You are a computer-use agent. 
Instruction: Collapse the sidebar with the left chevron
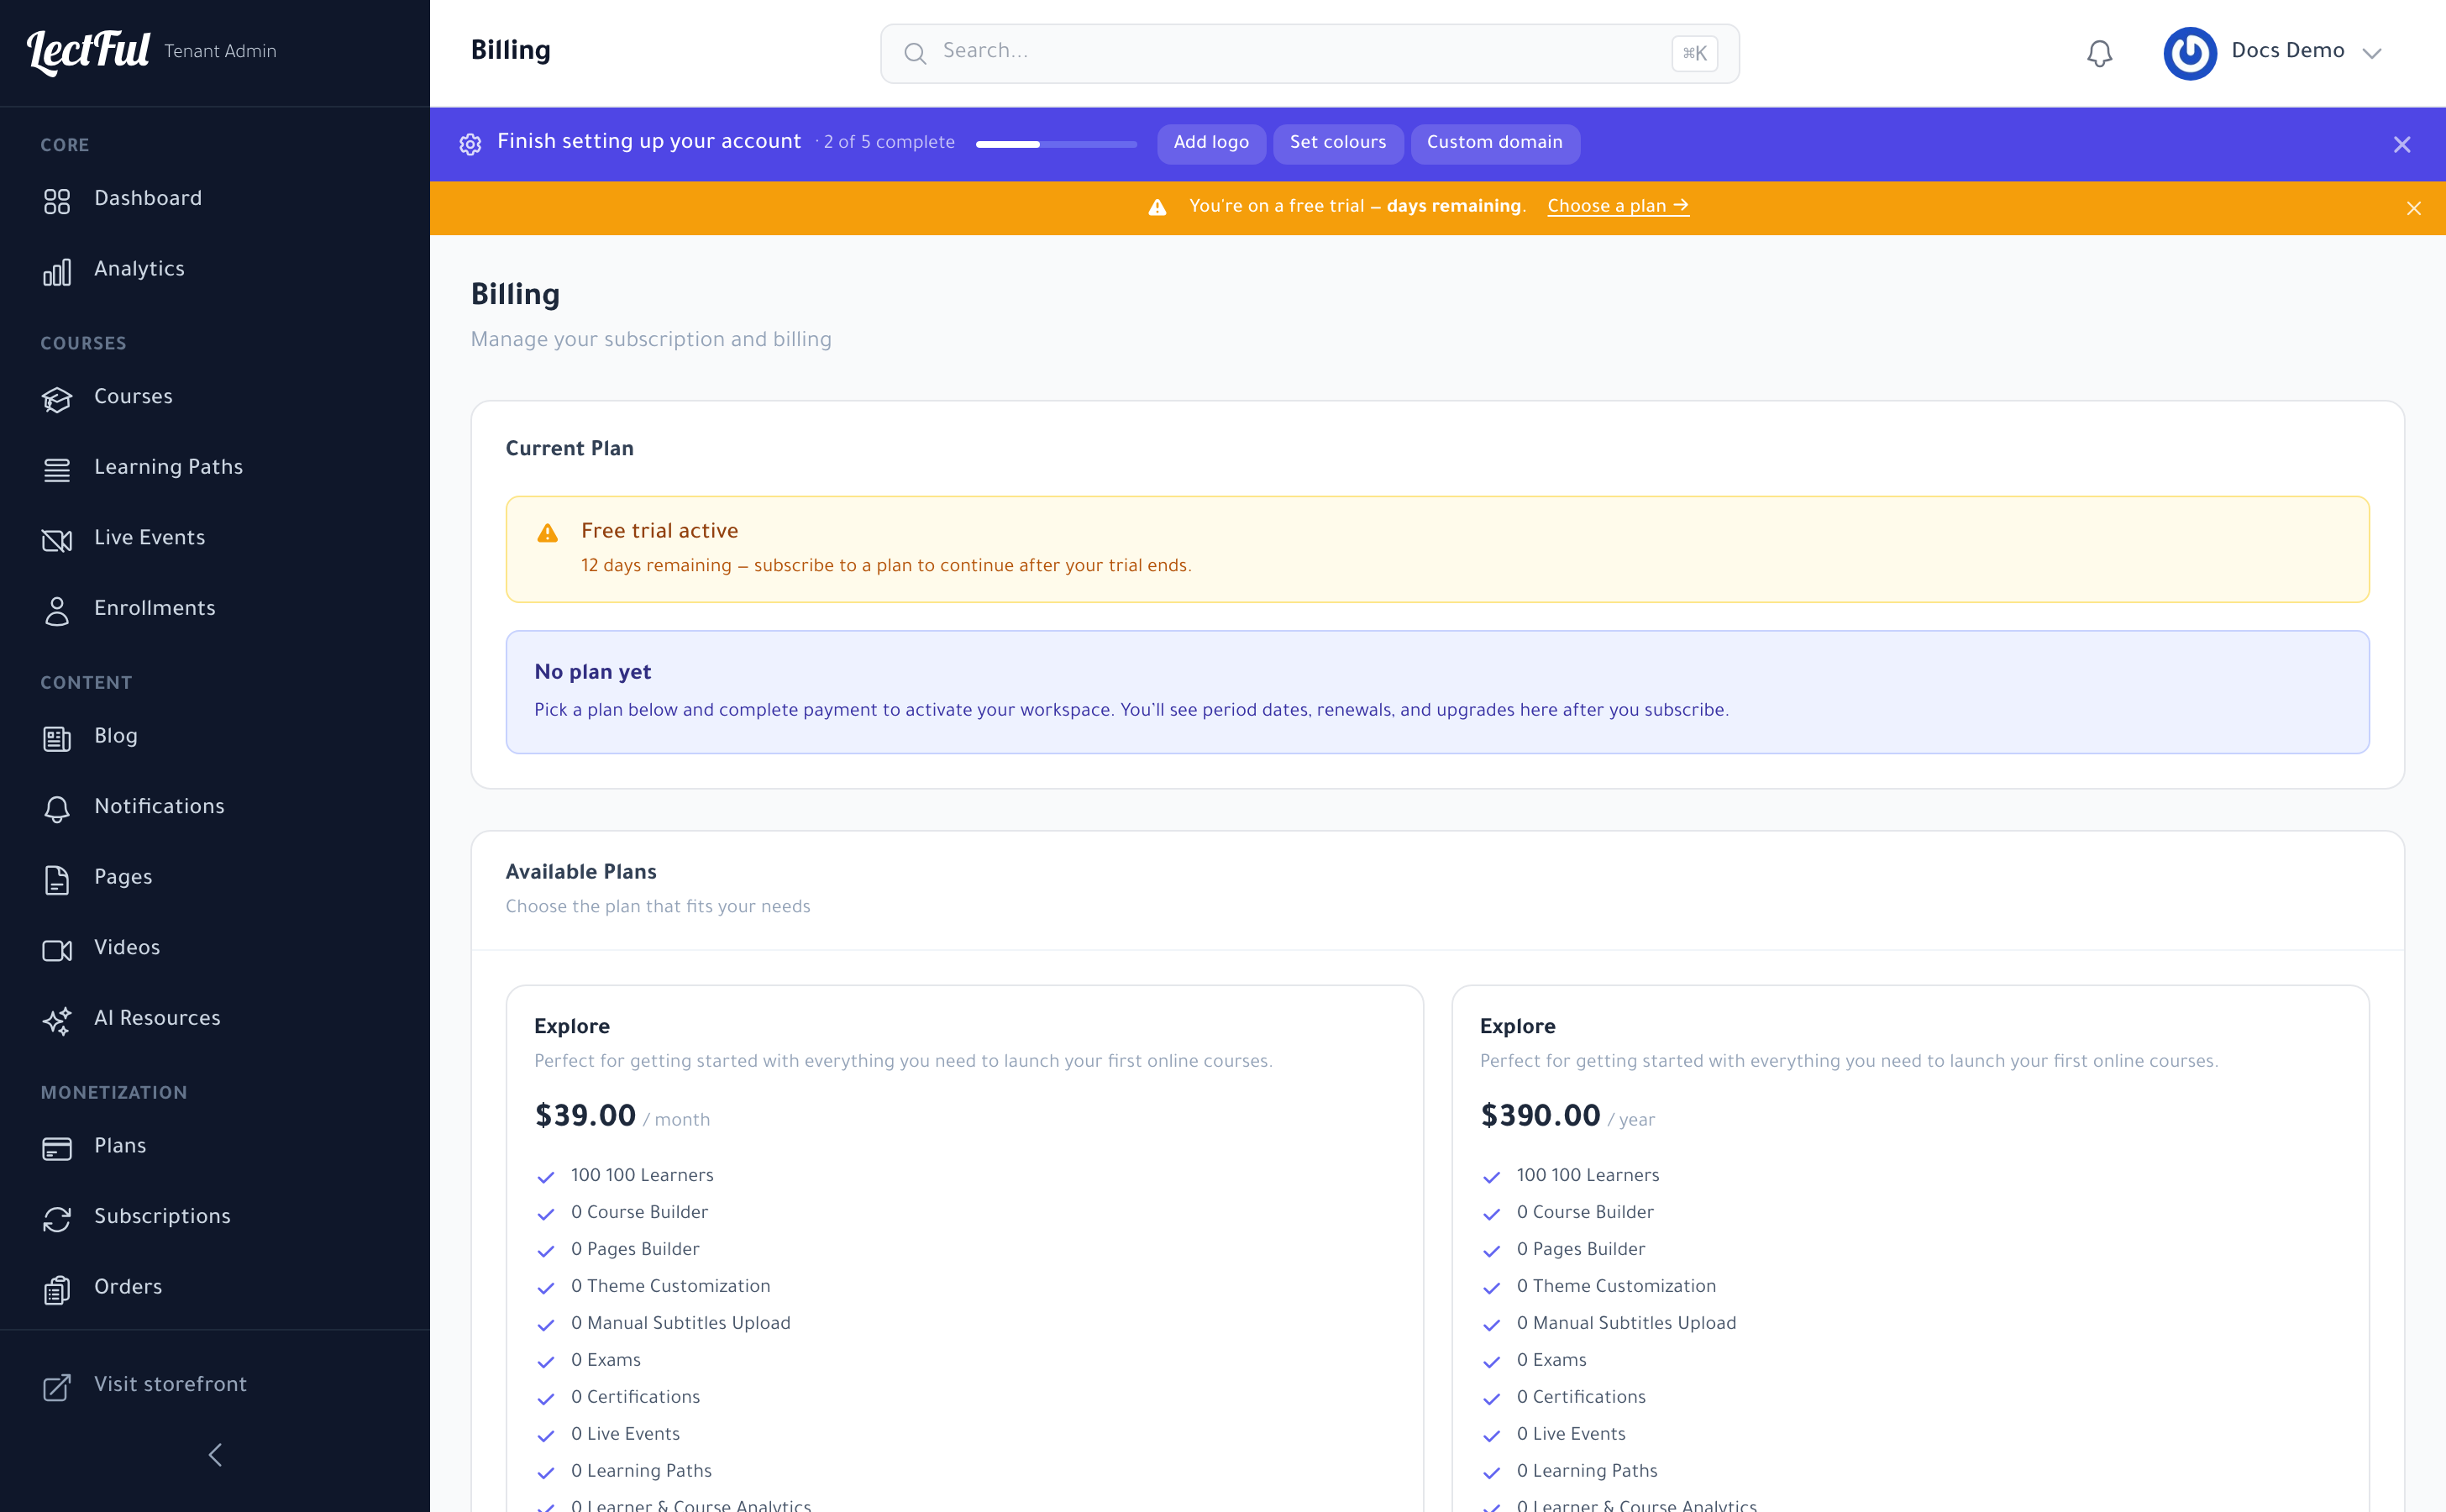(215, 1454)
